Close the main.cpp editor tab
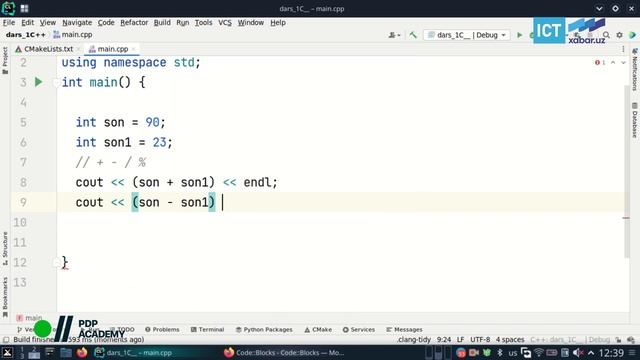 coord(133,49)
